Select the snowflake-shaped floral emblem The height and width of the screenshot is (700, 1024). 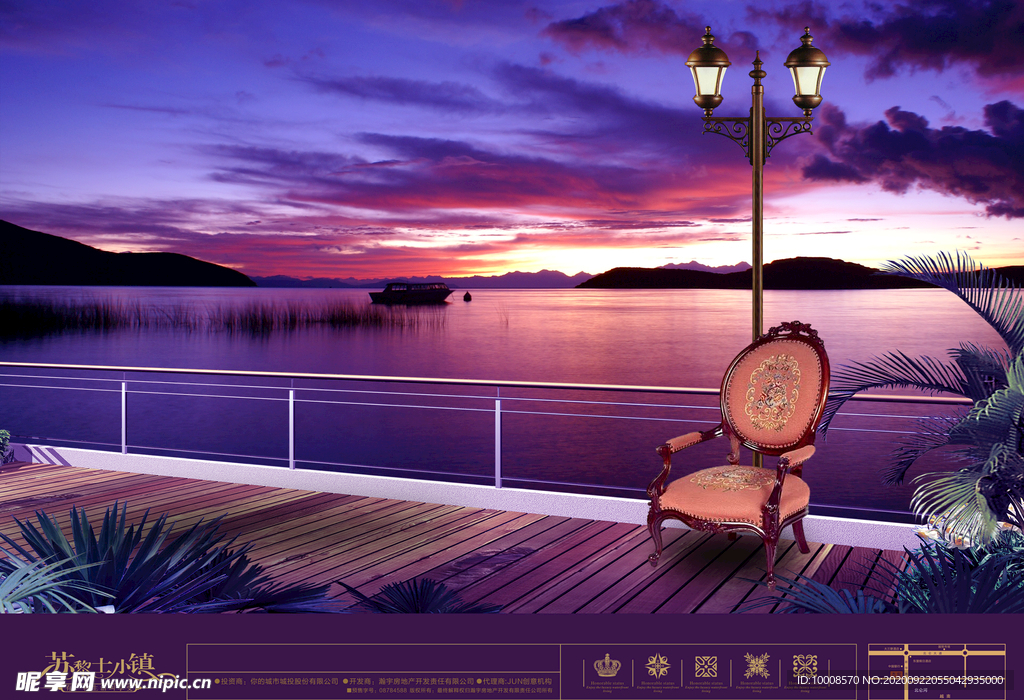pyautogui.click(x=756, y=666)
